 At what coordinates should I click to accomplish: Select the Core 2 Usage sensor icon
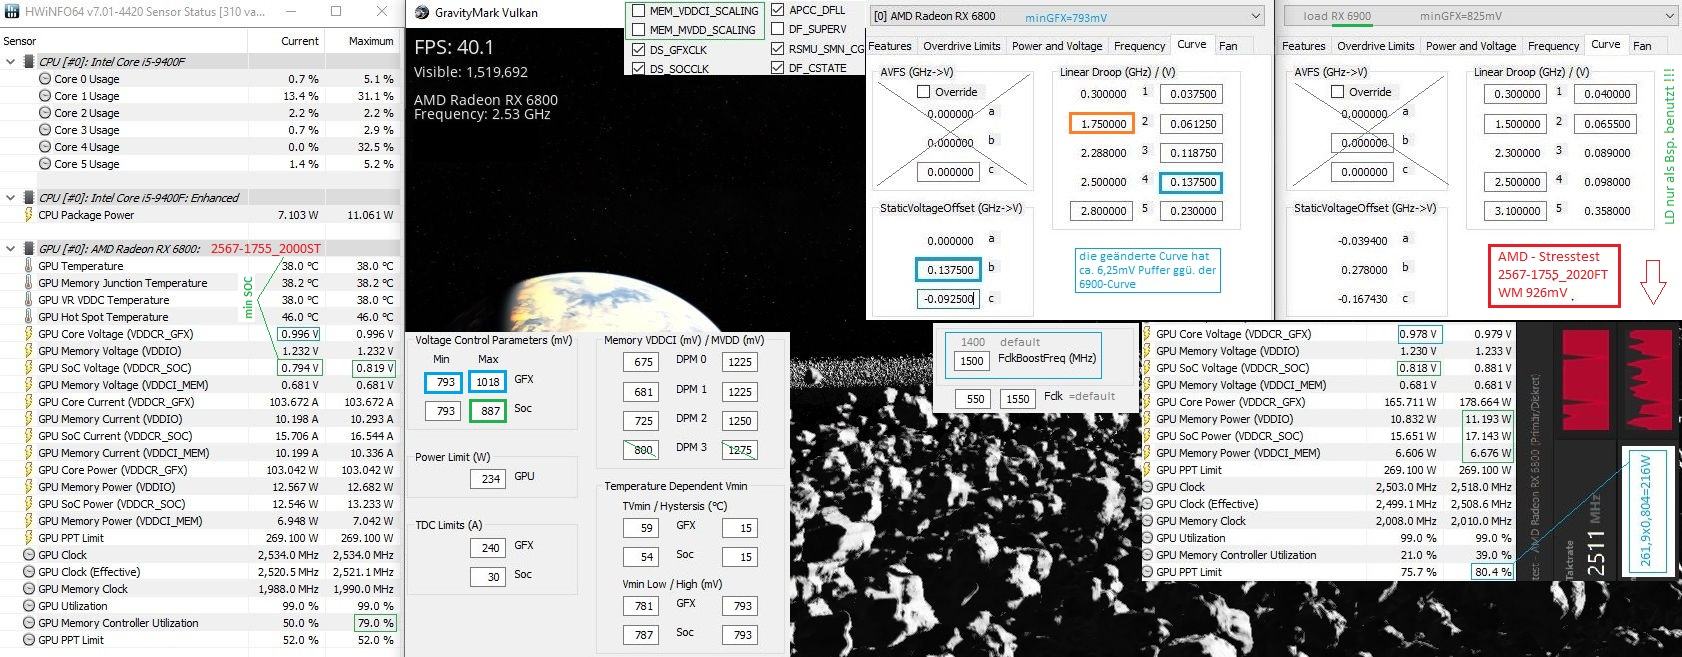[45, 113]
